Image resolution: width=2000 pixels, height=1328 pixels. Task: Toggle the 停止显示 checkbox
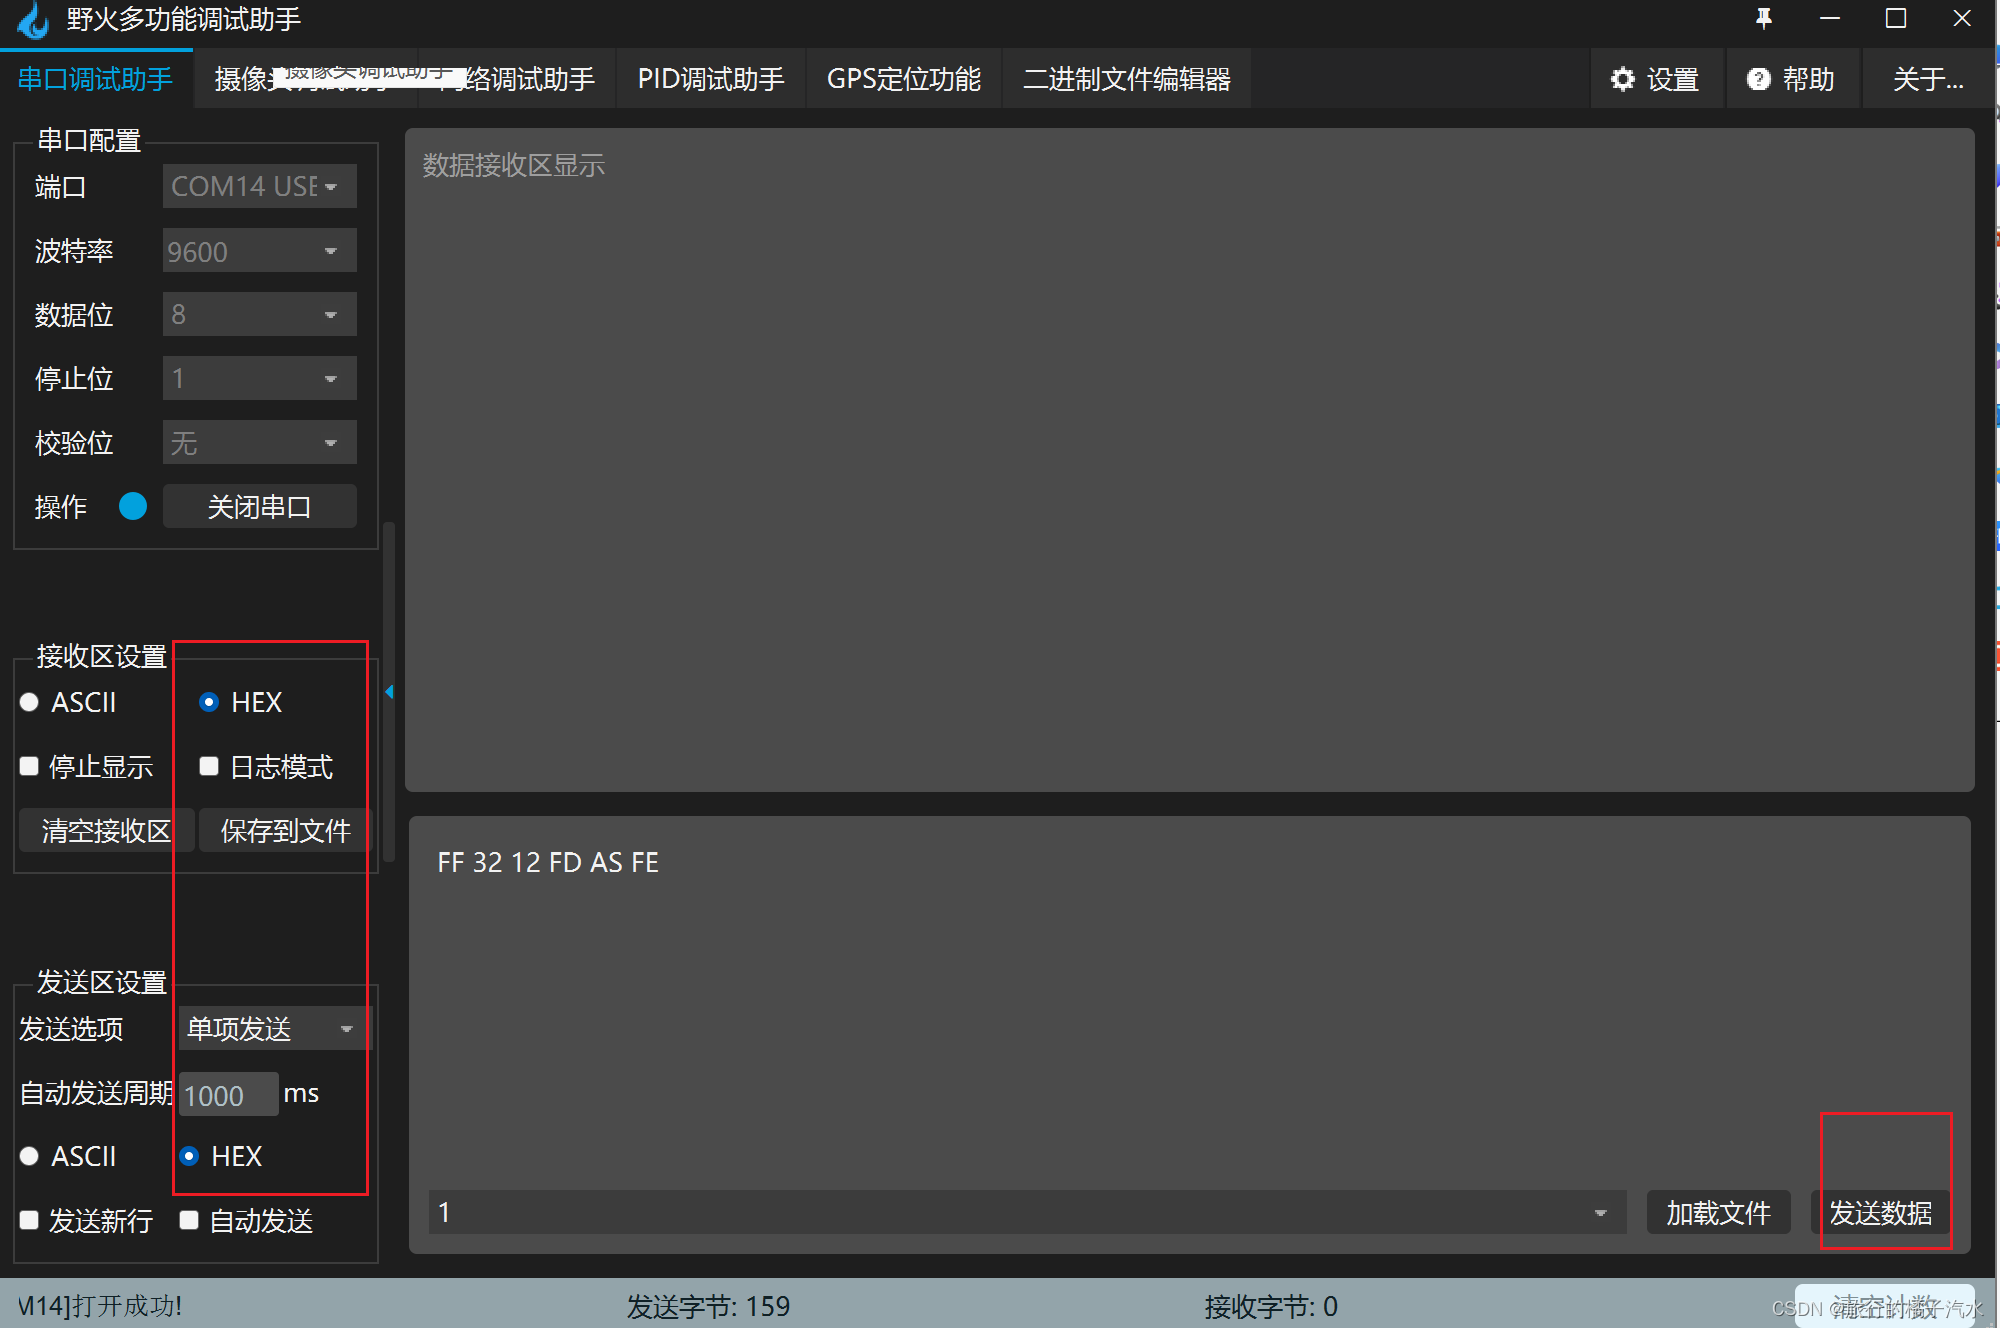29,766
